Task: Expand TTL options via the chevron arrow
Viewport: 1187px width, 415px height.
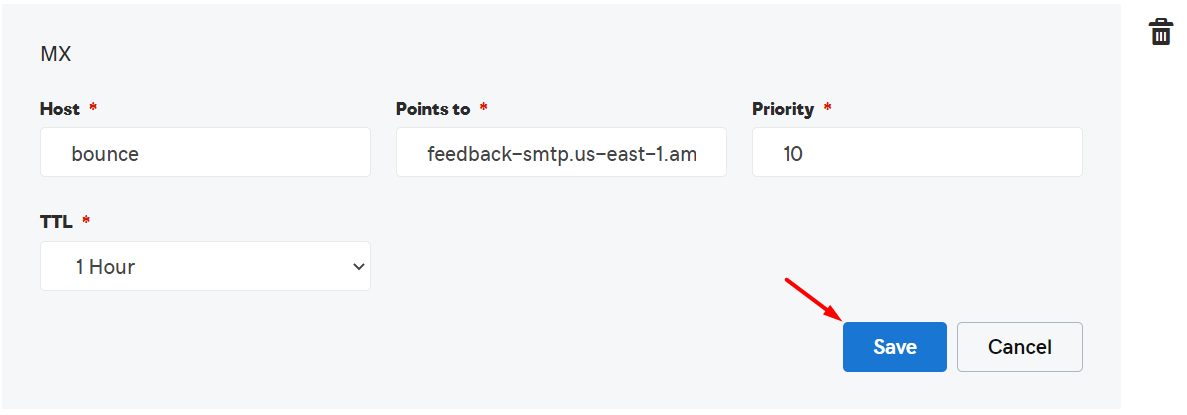Action: click(358, 267)
